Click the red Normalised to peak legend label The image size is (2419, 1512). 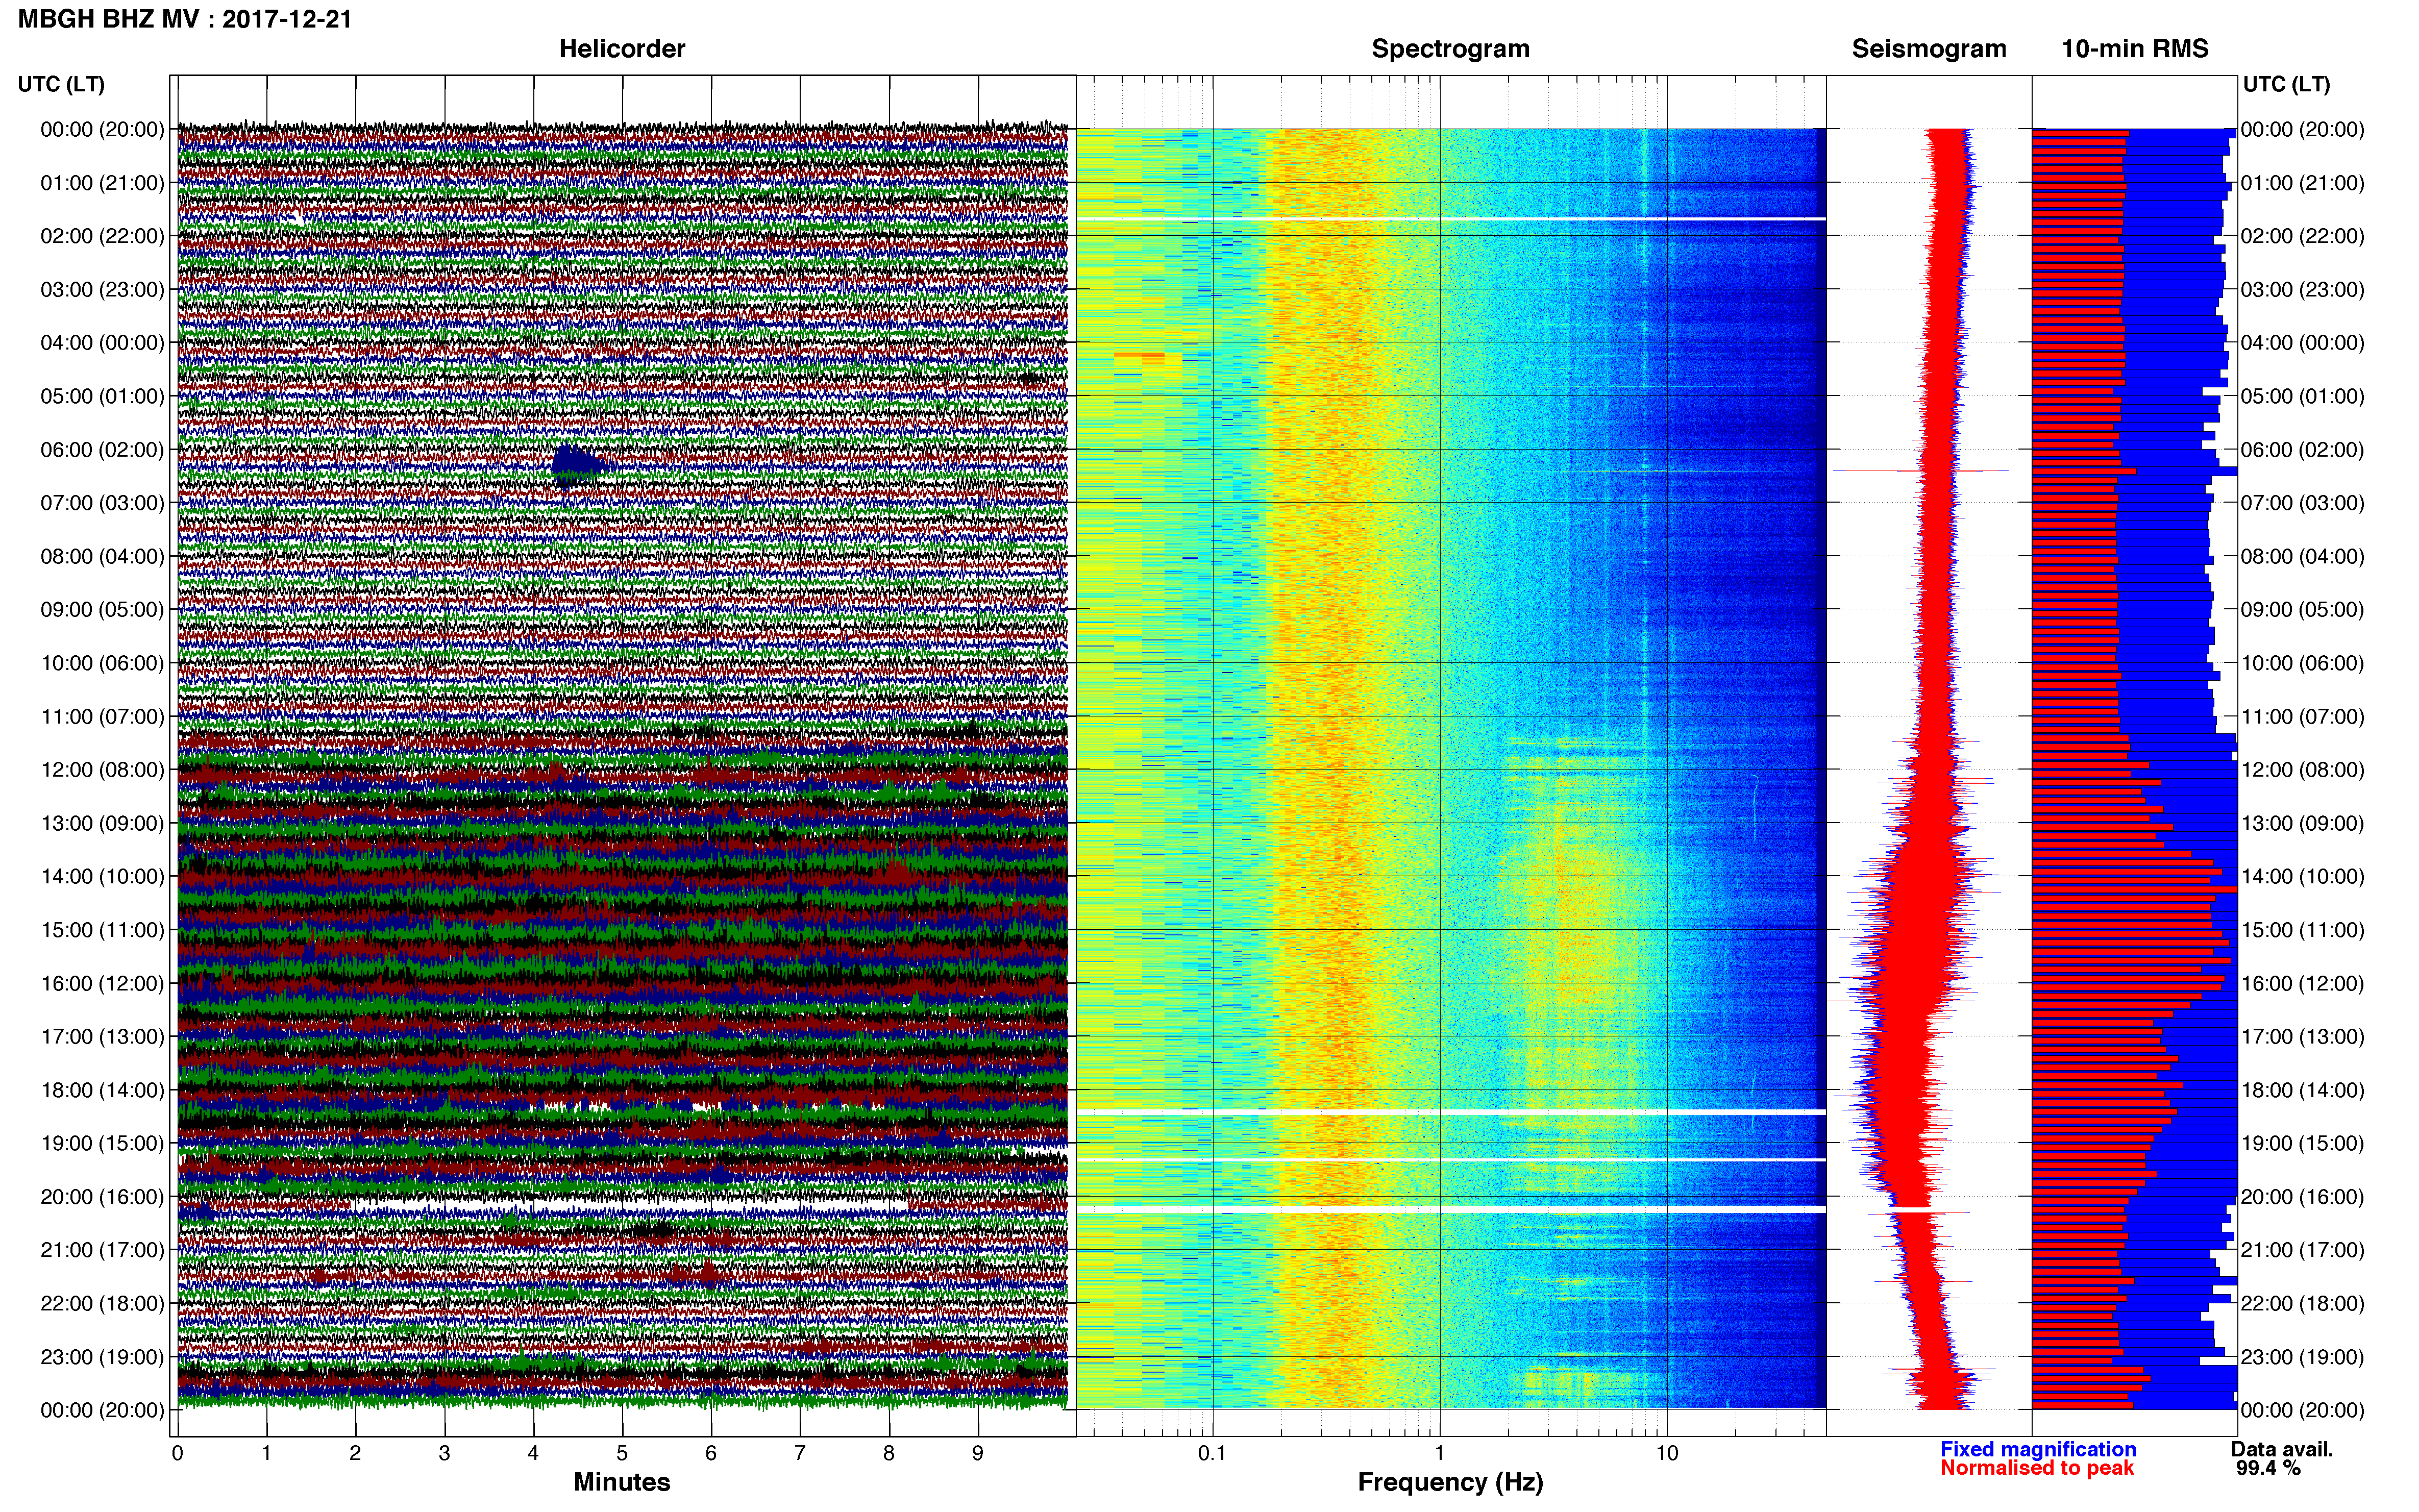click(x=2037, y=1468)
